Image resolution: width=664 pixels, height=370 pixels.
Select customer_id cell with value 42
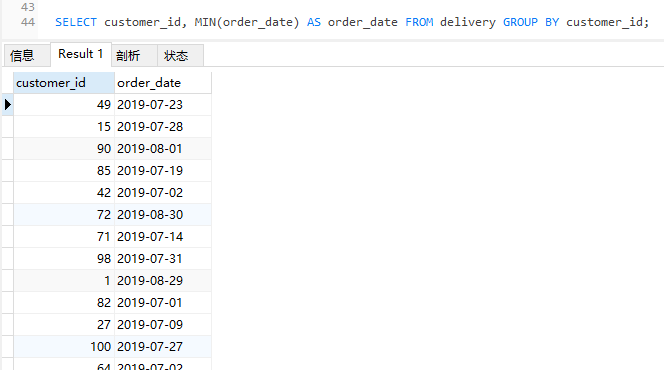click(x=64, y=193)
